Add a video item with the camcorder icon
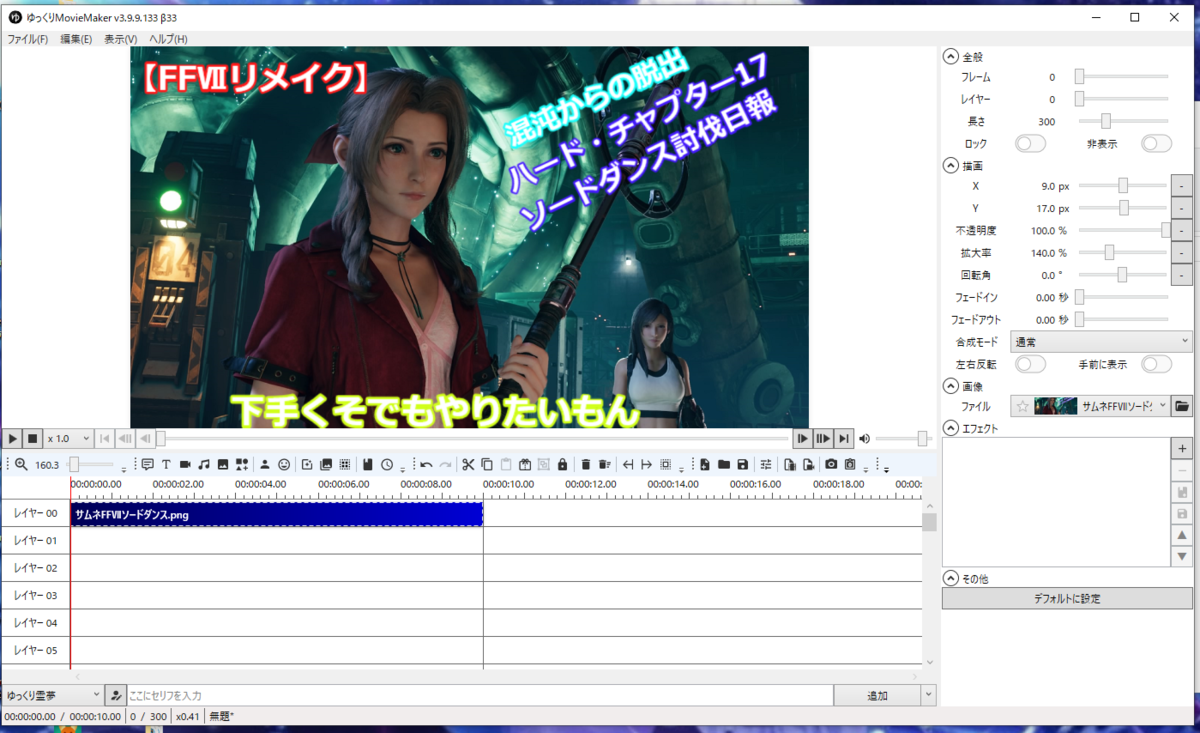Viewport: 1200px width, 733px height. coord(185,465)
